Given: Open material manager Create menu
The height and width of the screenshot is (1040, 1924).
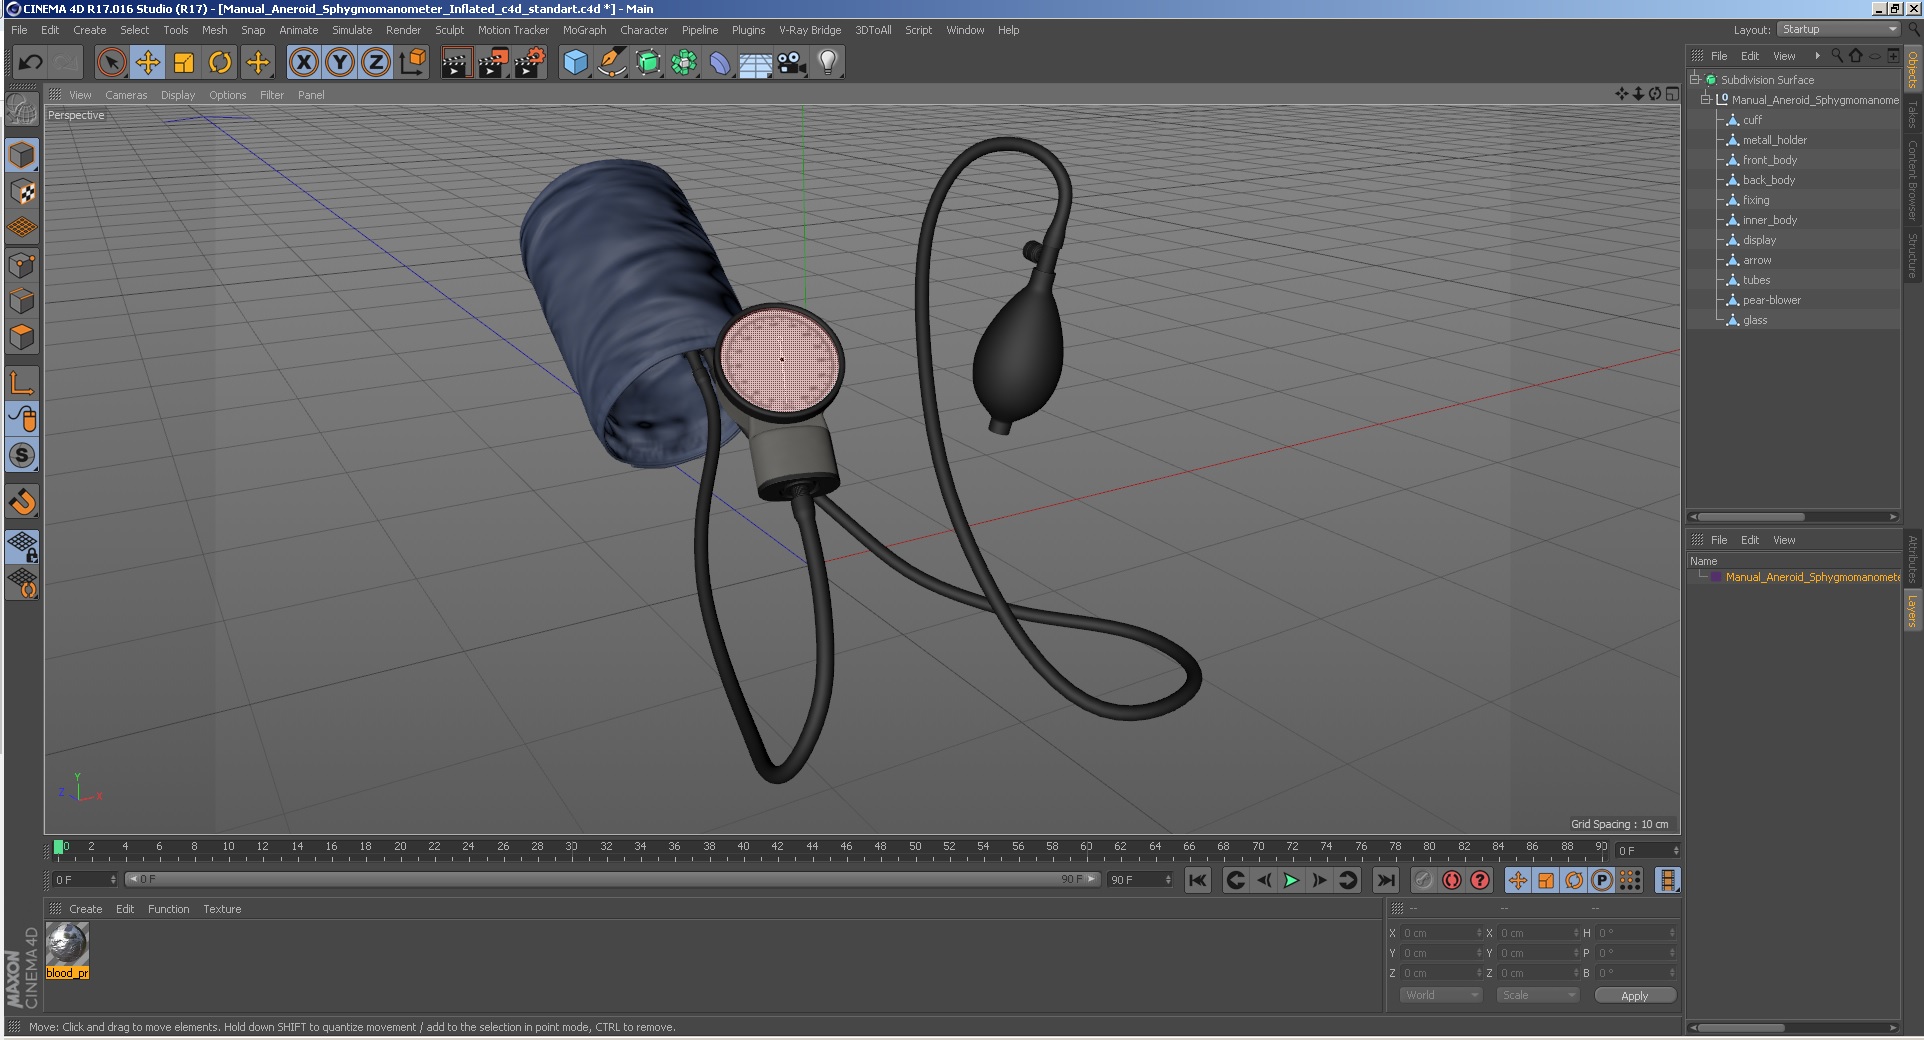Looking at the screenshot, I should [x=85, y=909].
